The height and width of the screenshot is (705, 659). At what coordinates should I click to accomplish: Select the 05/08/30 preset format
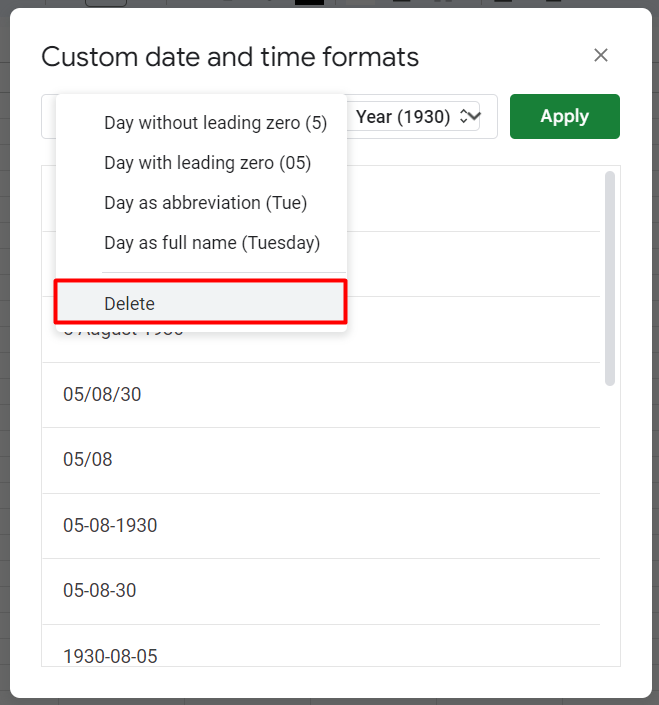coord(321,395)
